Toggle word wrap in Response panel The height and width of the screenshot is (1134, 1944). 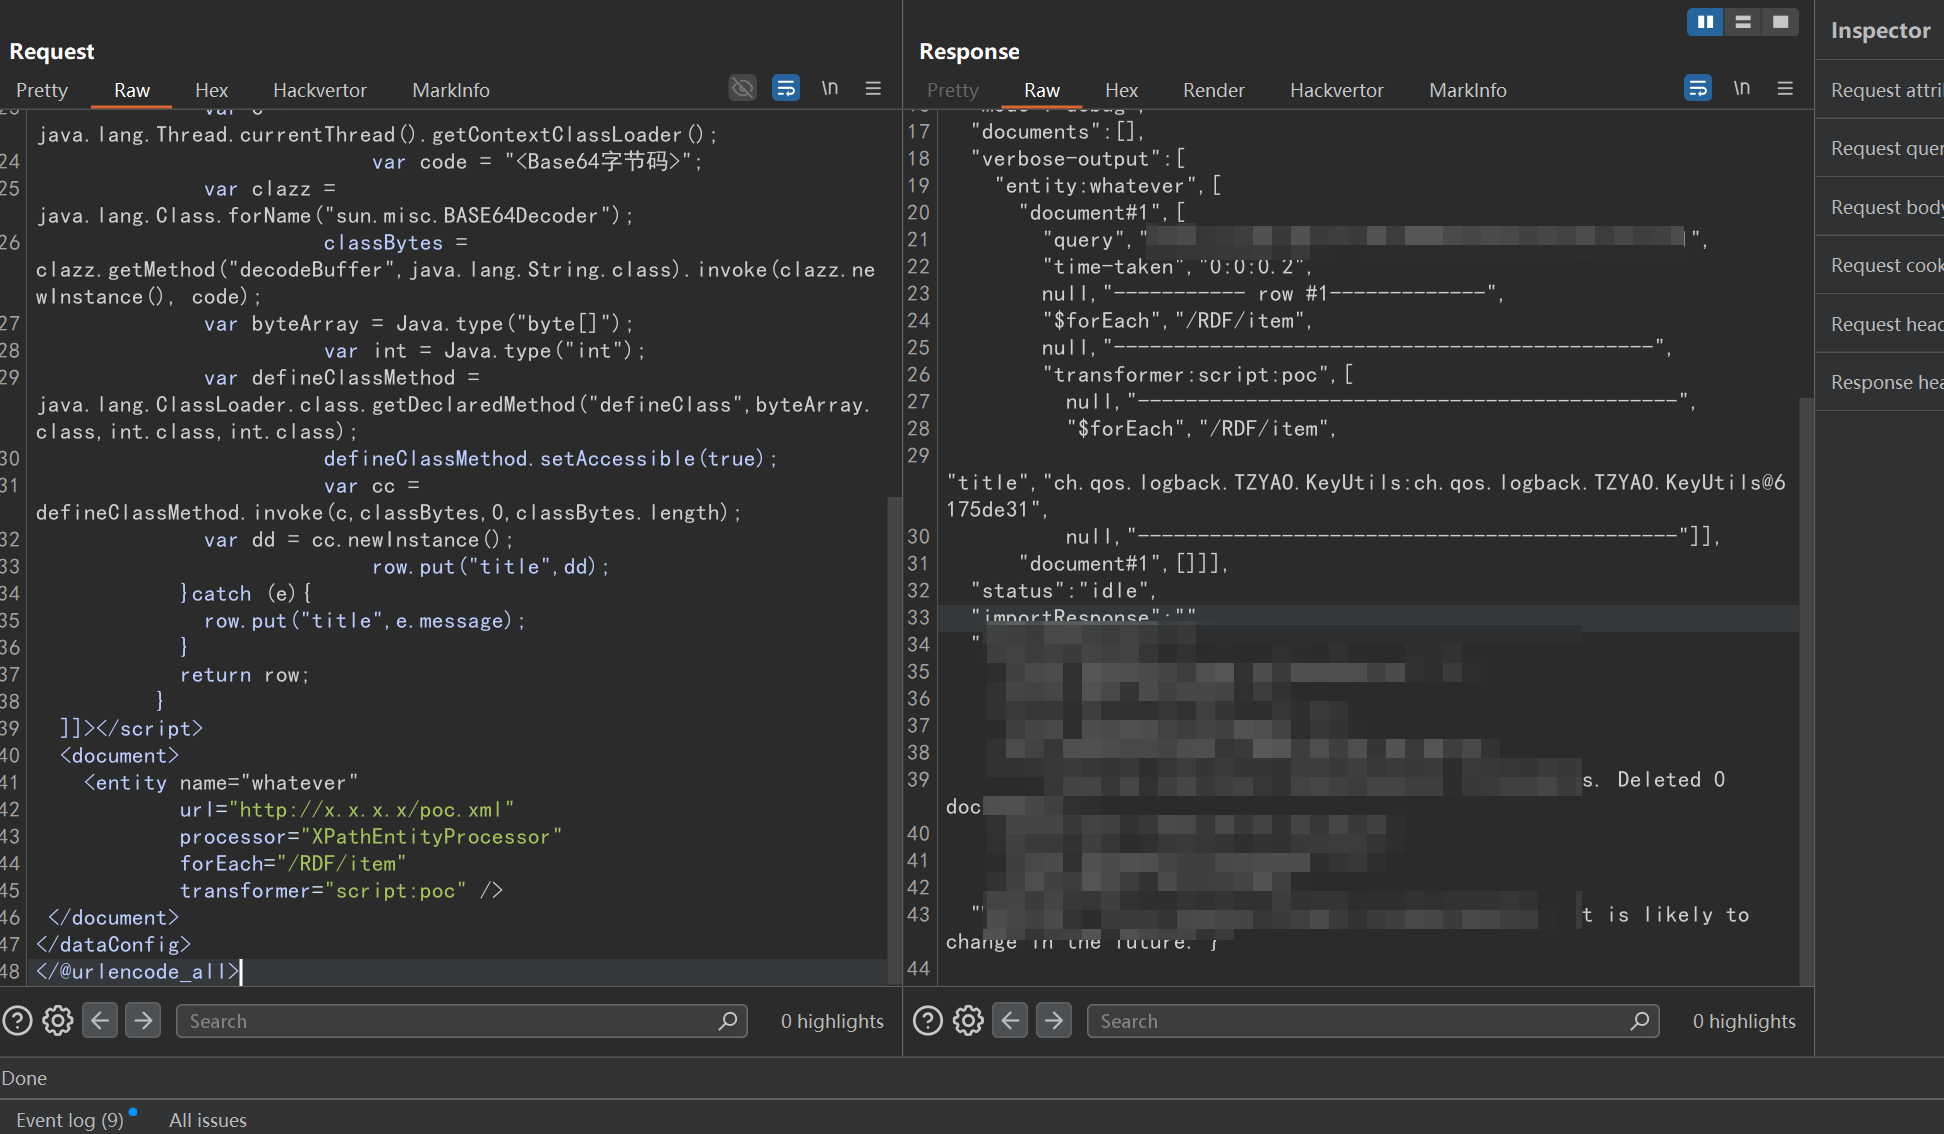pyautogui.click(x=1697, y=88)
